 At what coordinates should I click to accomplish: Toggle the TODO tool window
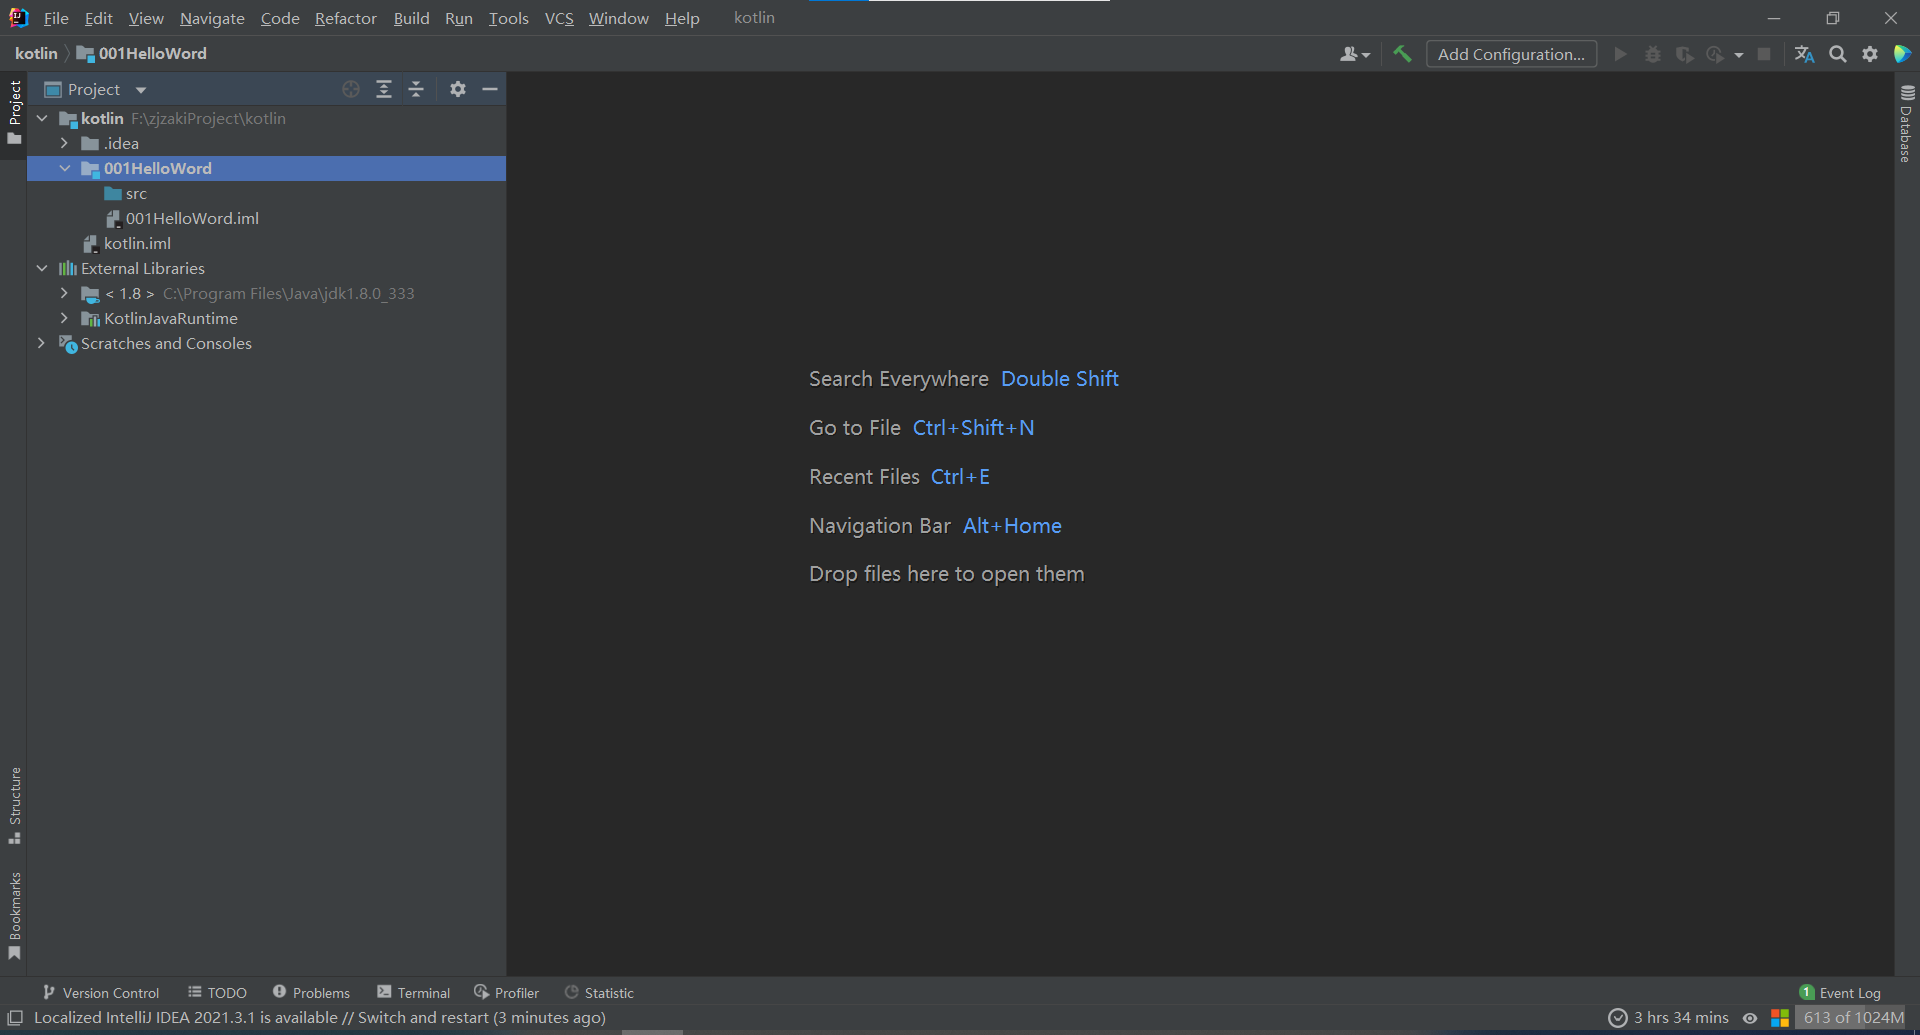click(217, 993)
